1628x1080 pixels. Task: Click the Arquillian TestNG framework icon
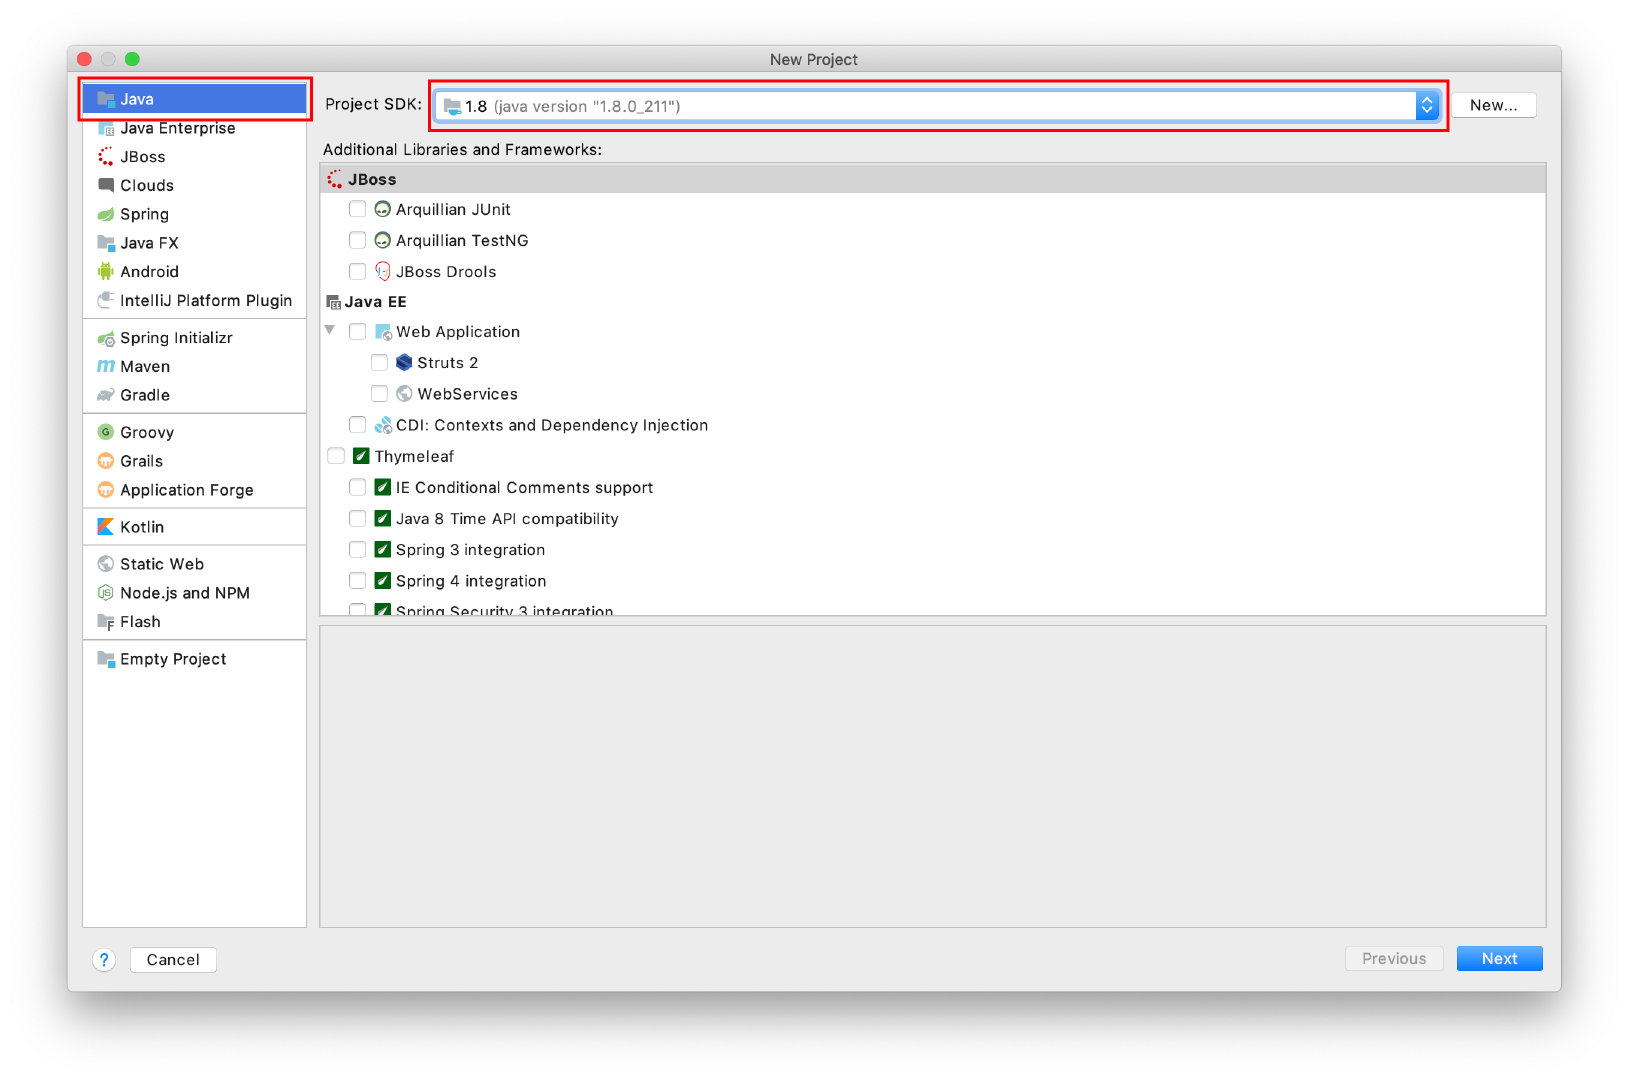point(382,240)
